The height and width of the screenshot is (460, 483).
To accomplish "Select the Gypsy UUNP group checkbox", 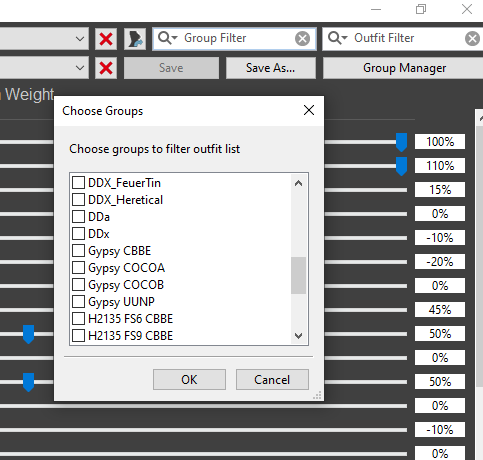I will [78, 302].
